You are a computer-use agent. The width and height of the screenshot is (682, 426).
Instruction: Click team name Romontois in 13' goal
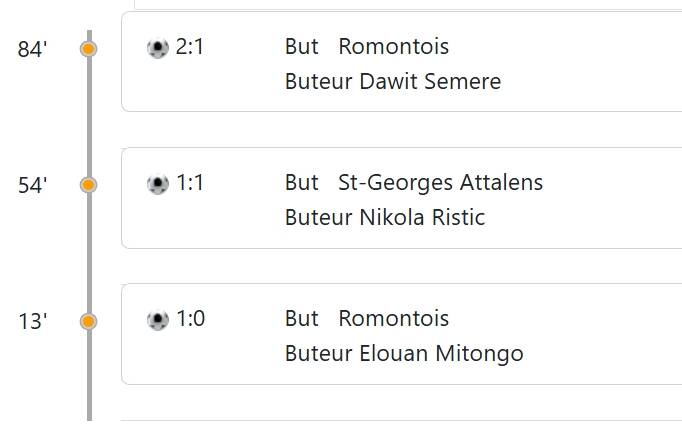pos(394,318)
